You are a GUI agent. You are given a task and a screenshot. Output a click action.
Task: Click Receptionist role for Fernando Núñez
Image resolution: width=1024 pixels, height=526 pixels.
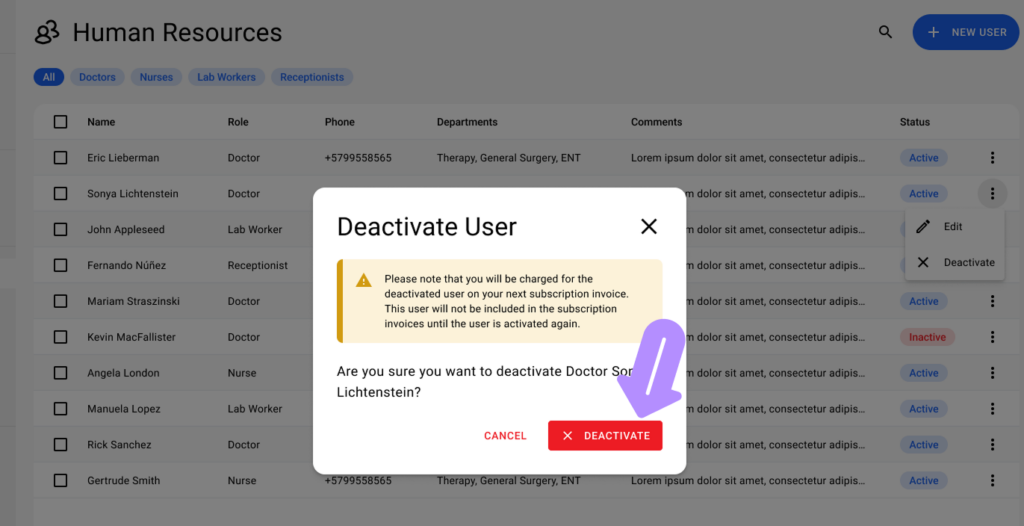pyautogui.click(x=257, y=266)
